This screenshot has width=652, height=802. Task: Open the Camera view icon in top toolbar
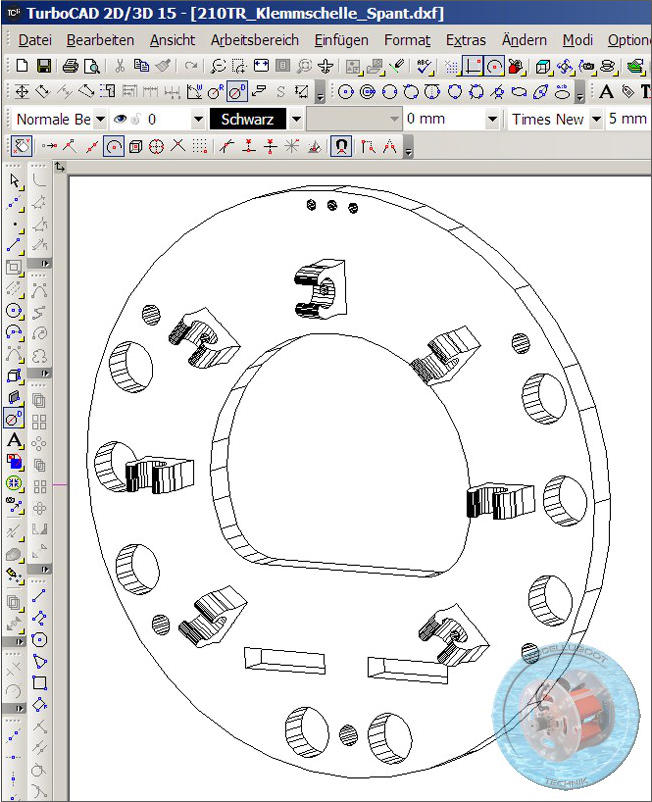tap(587, 65)
